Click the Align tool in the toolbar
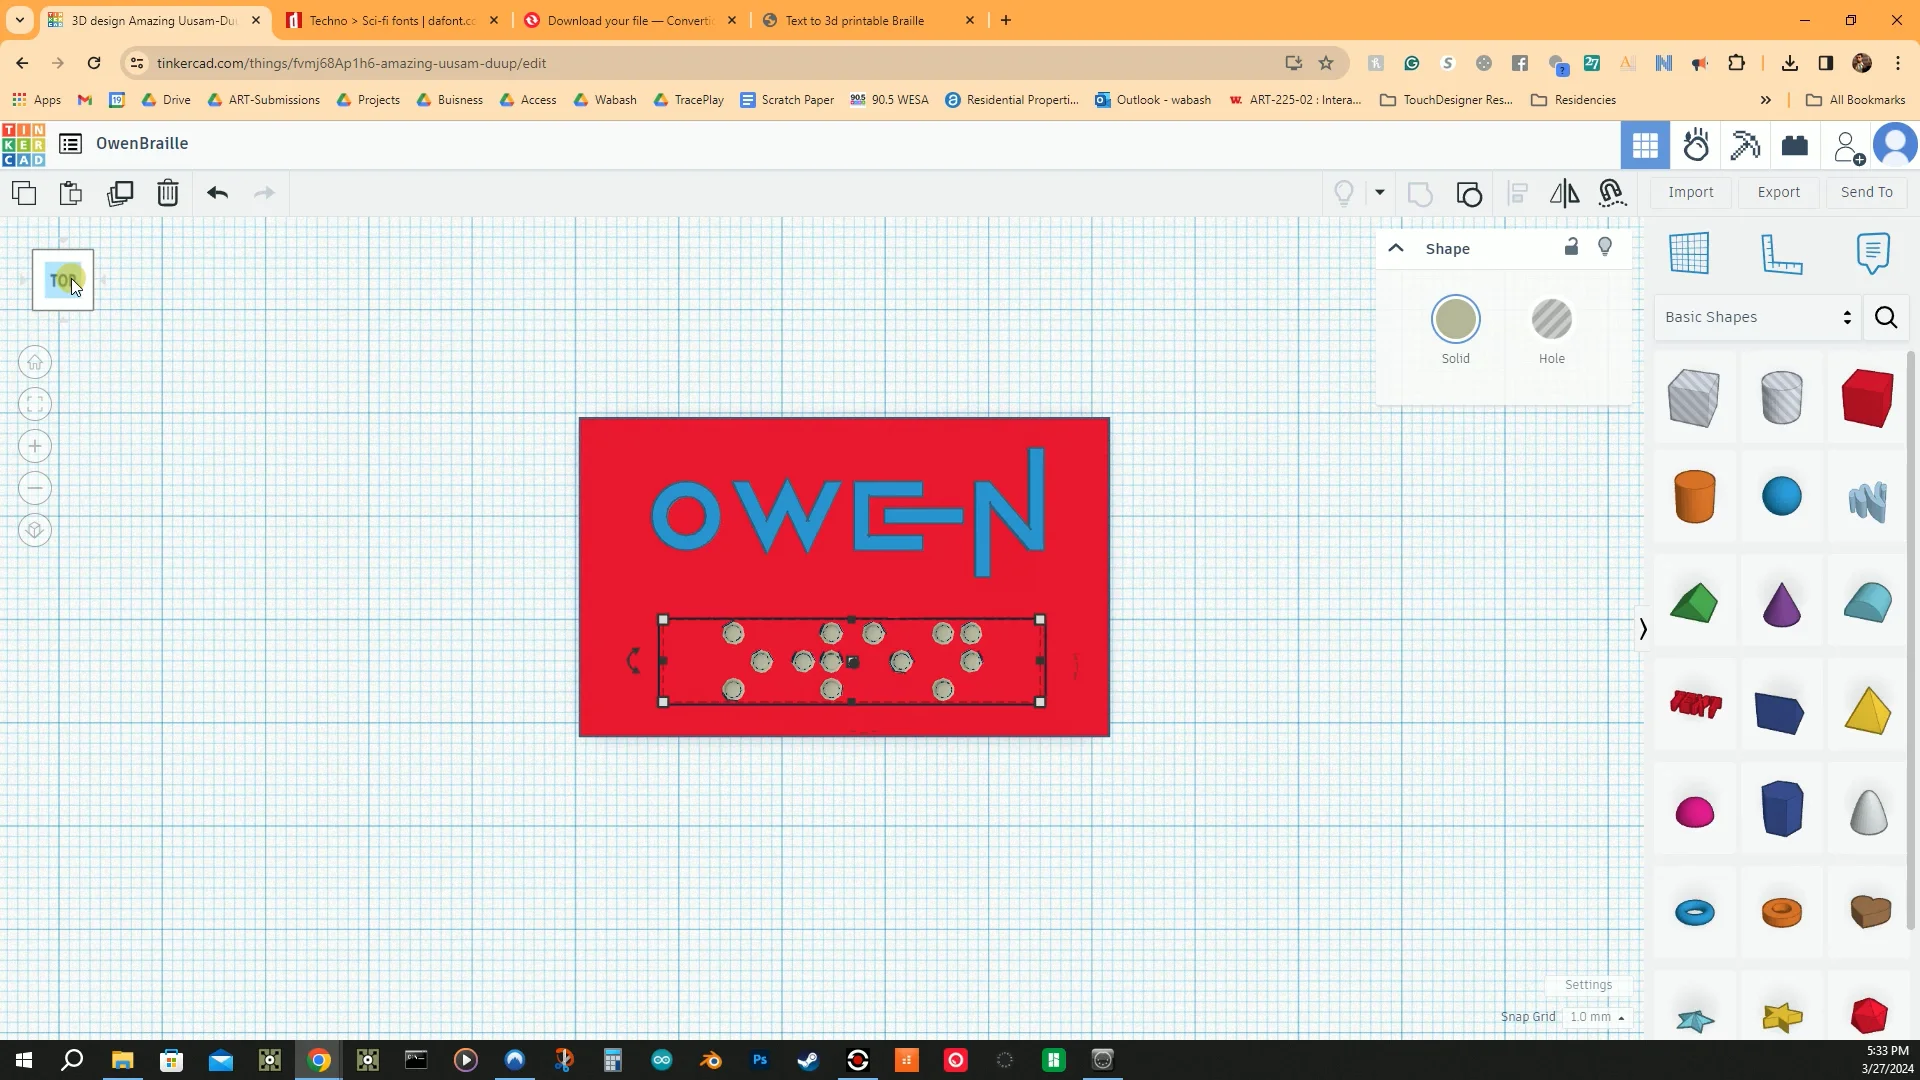The height and width of the screenshot is (1080, 1920). [1517, 193]
